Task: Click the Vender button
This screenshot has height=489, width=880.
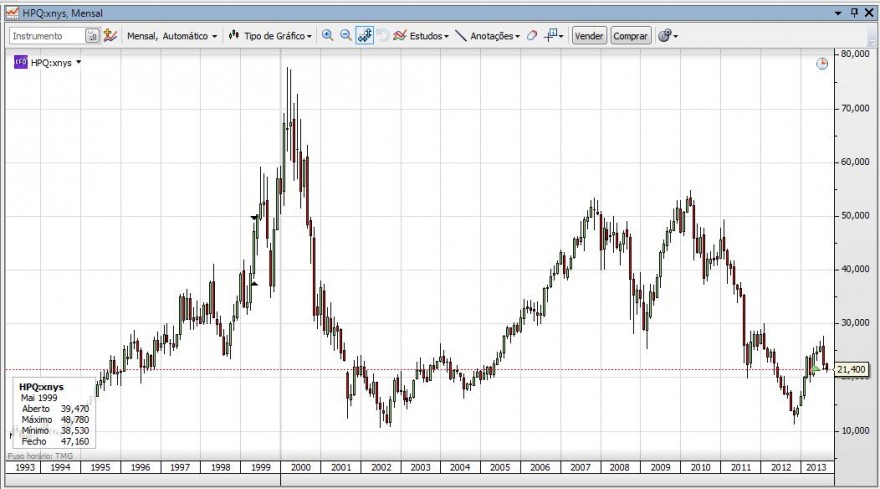Action: tap(589, 36)
